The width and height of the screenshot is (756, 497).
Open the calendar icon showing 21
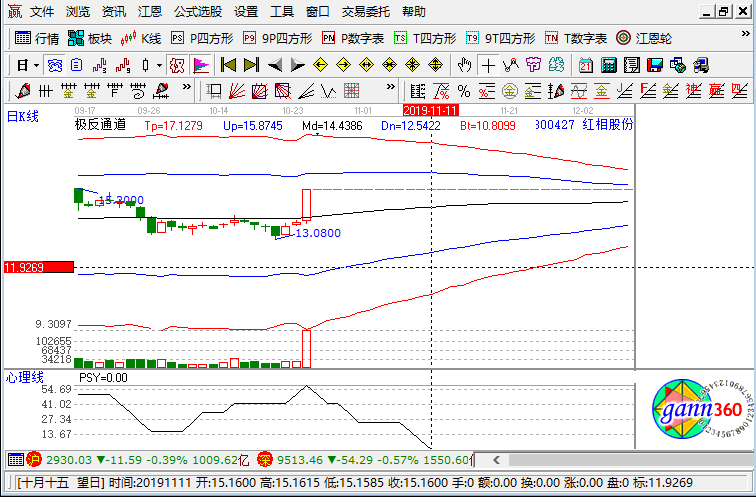click(x=585, y=65)
